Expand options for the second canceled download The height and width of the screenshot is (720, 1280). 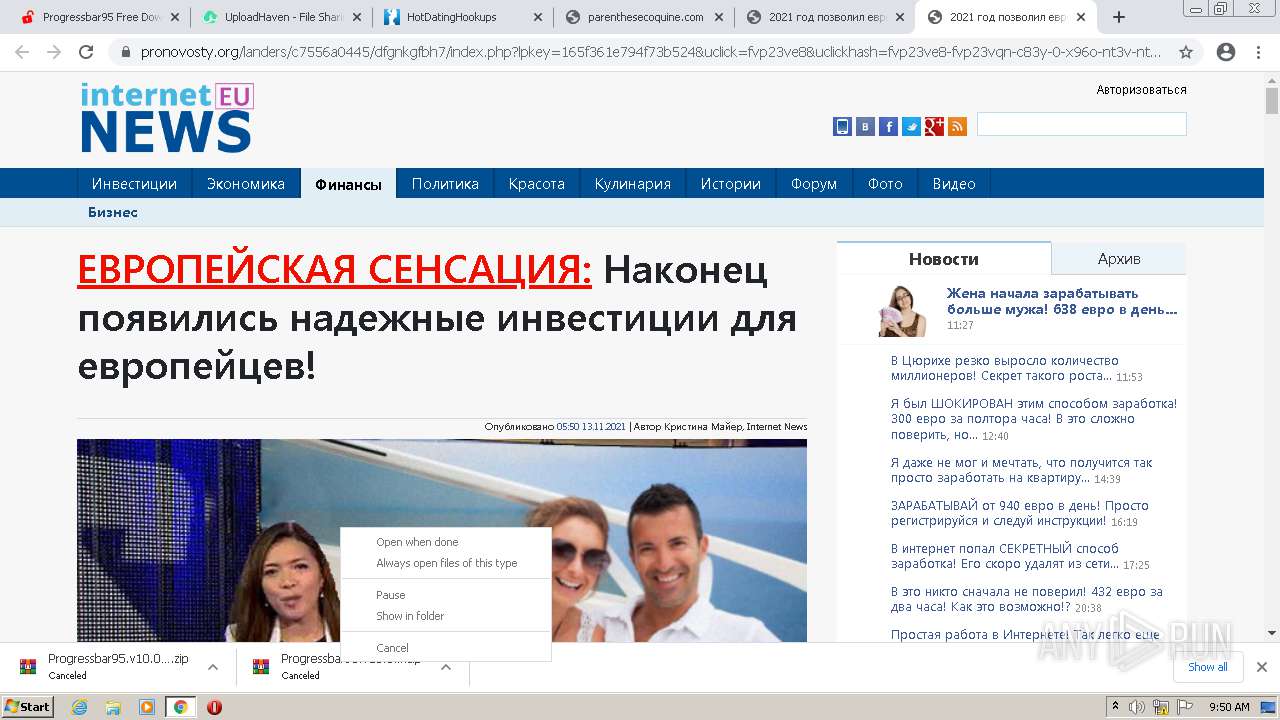point(446,667)
